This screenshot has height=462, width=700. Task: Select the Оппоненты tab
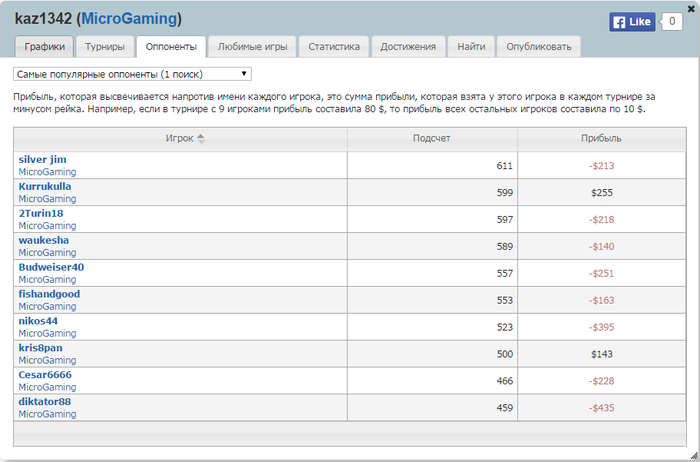coord(171,46)
